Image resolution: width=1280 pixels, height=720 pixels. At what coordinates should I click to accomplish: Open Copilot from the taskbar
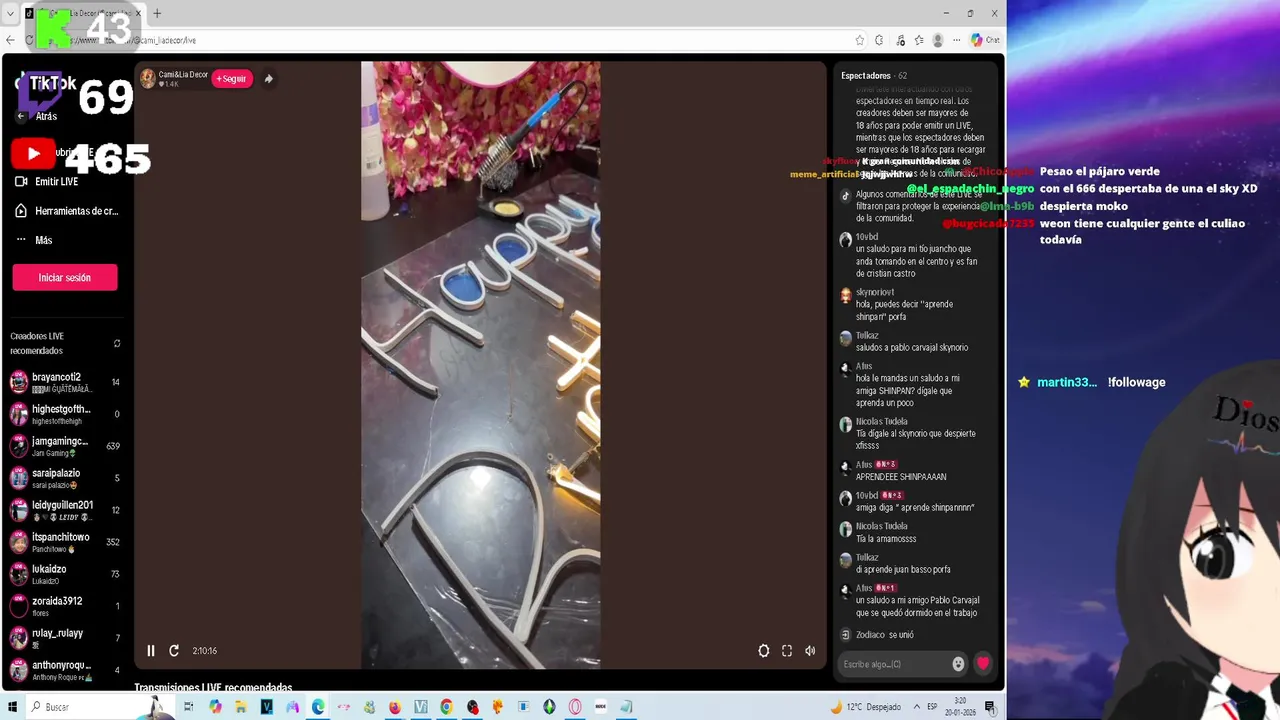coord(215,707)
